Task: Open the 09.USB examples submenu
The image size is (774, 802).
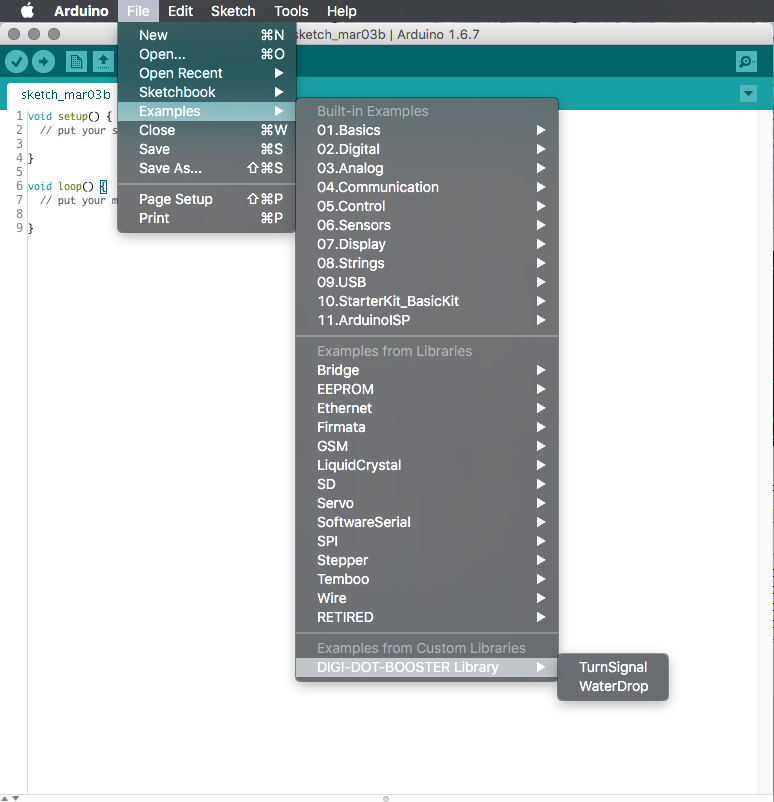Action: [427, 282]
